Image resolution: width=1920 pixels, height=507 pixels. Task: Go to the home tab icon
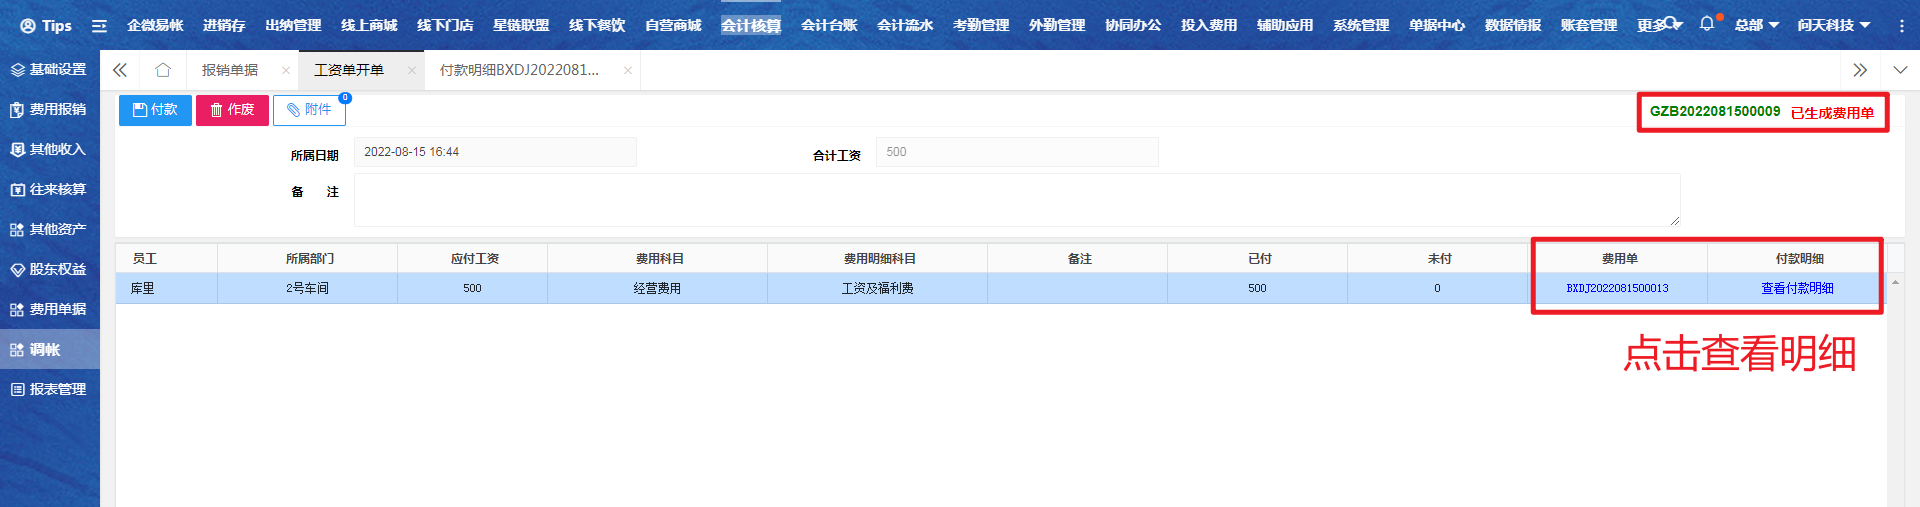(x=162, y=70)
